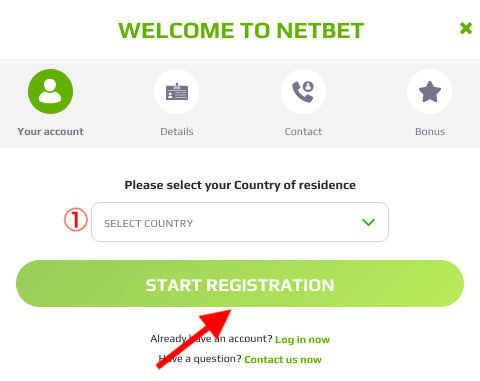Open the Contact phone icon step

tap(303, 91)
